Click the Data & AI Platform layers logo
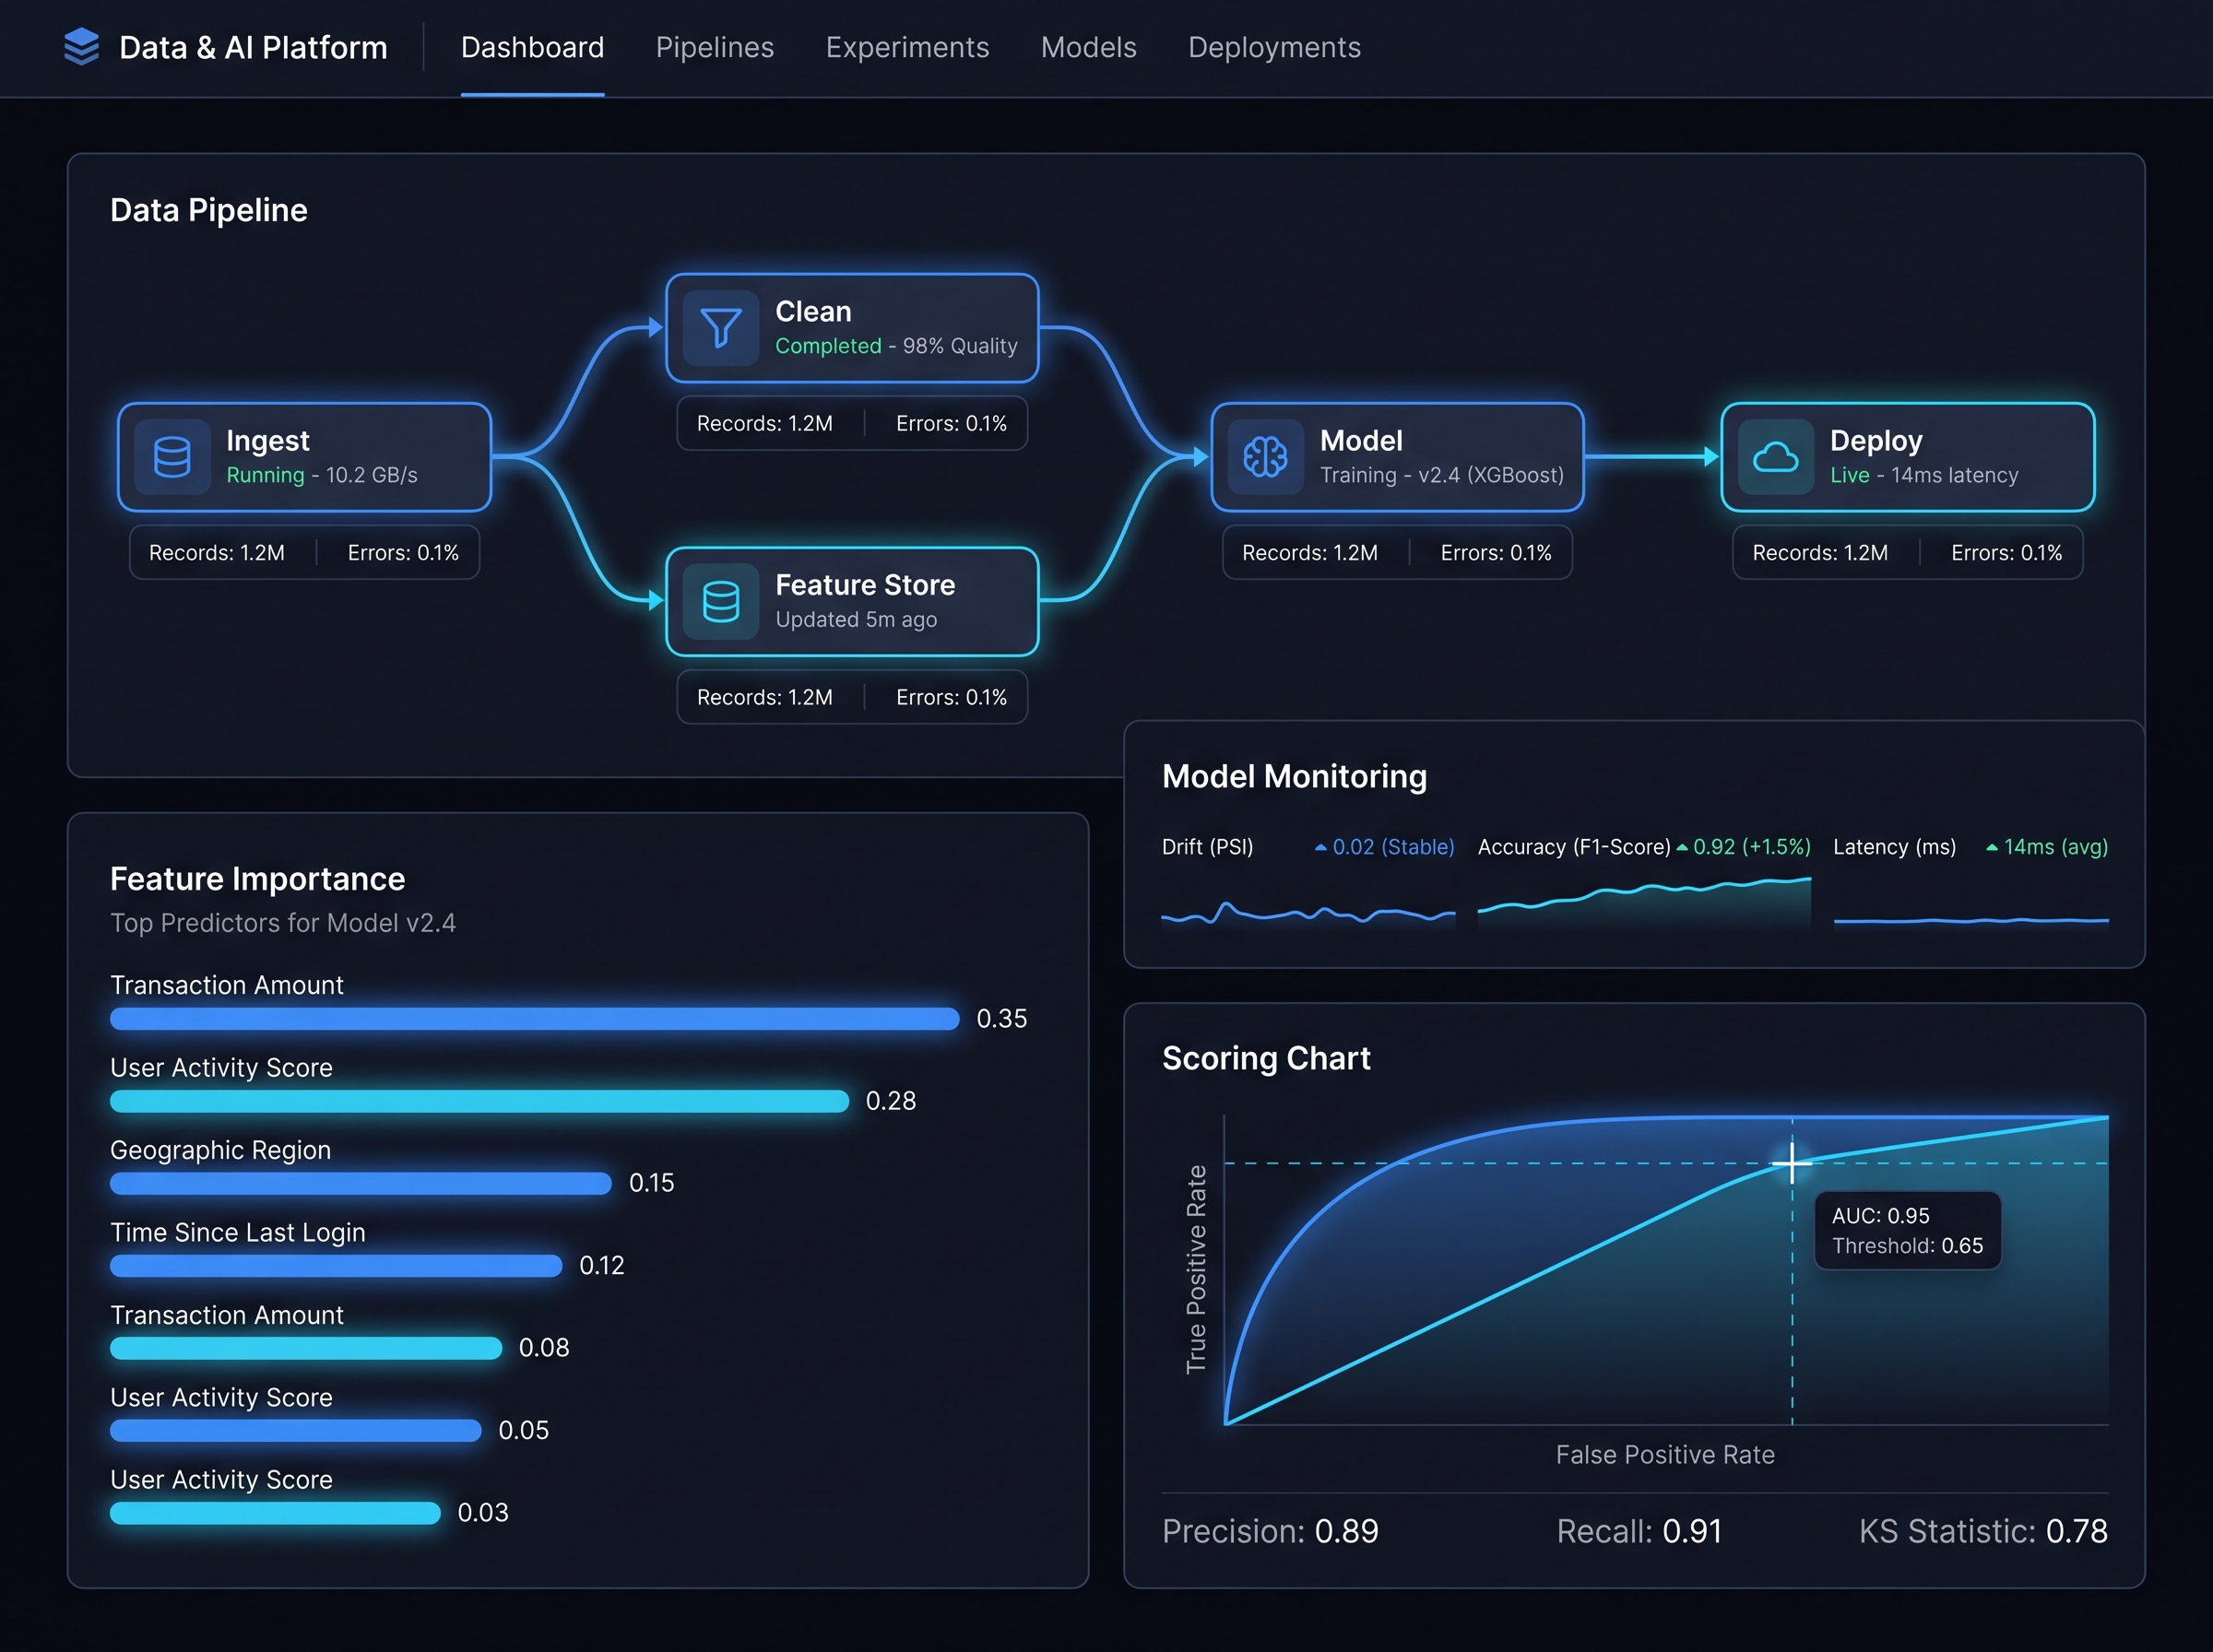2213x1652 pixels. point(81,47)
